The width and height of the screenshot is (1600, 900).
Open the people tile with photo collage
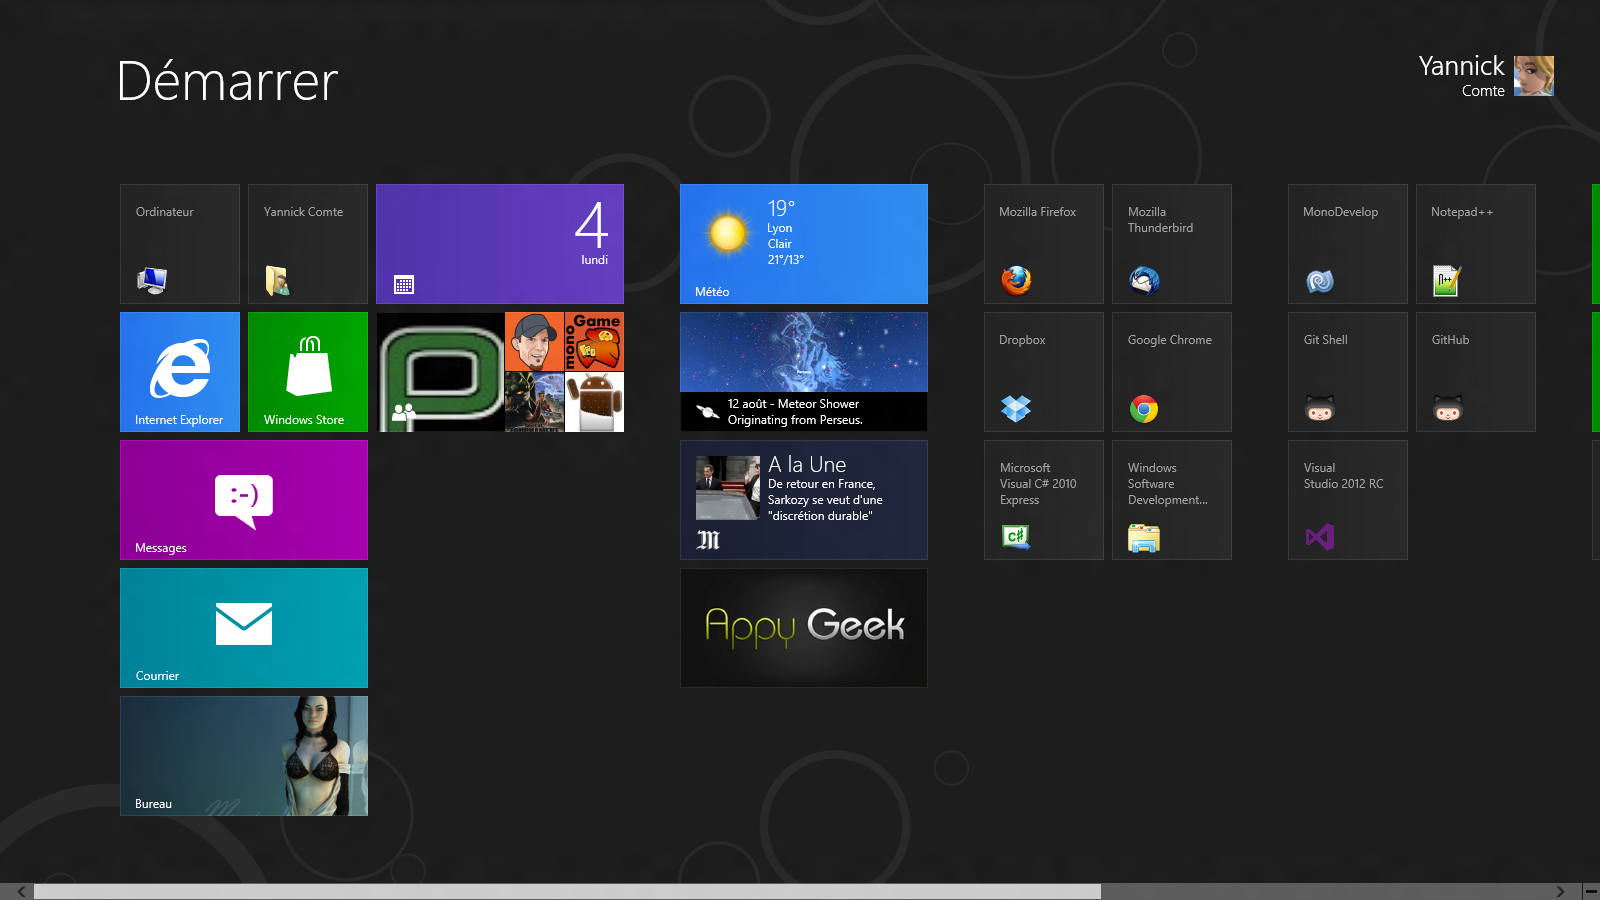(500, 372)
